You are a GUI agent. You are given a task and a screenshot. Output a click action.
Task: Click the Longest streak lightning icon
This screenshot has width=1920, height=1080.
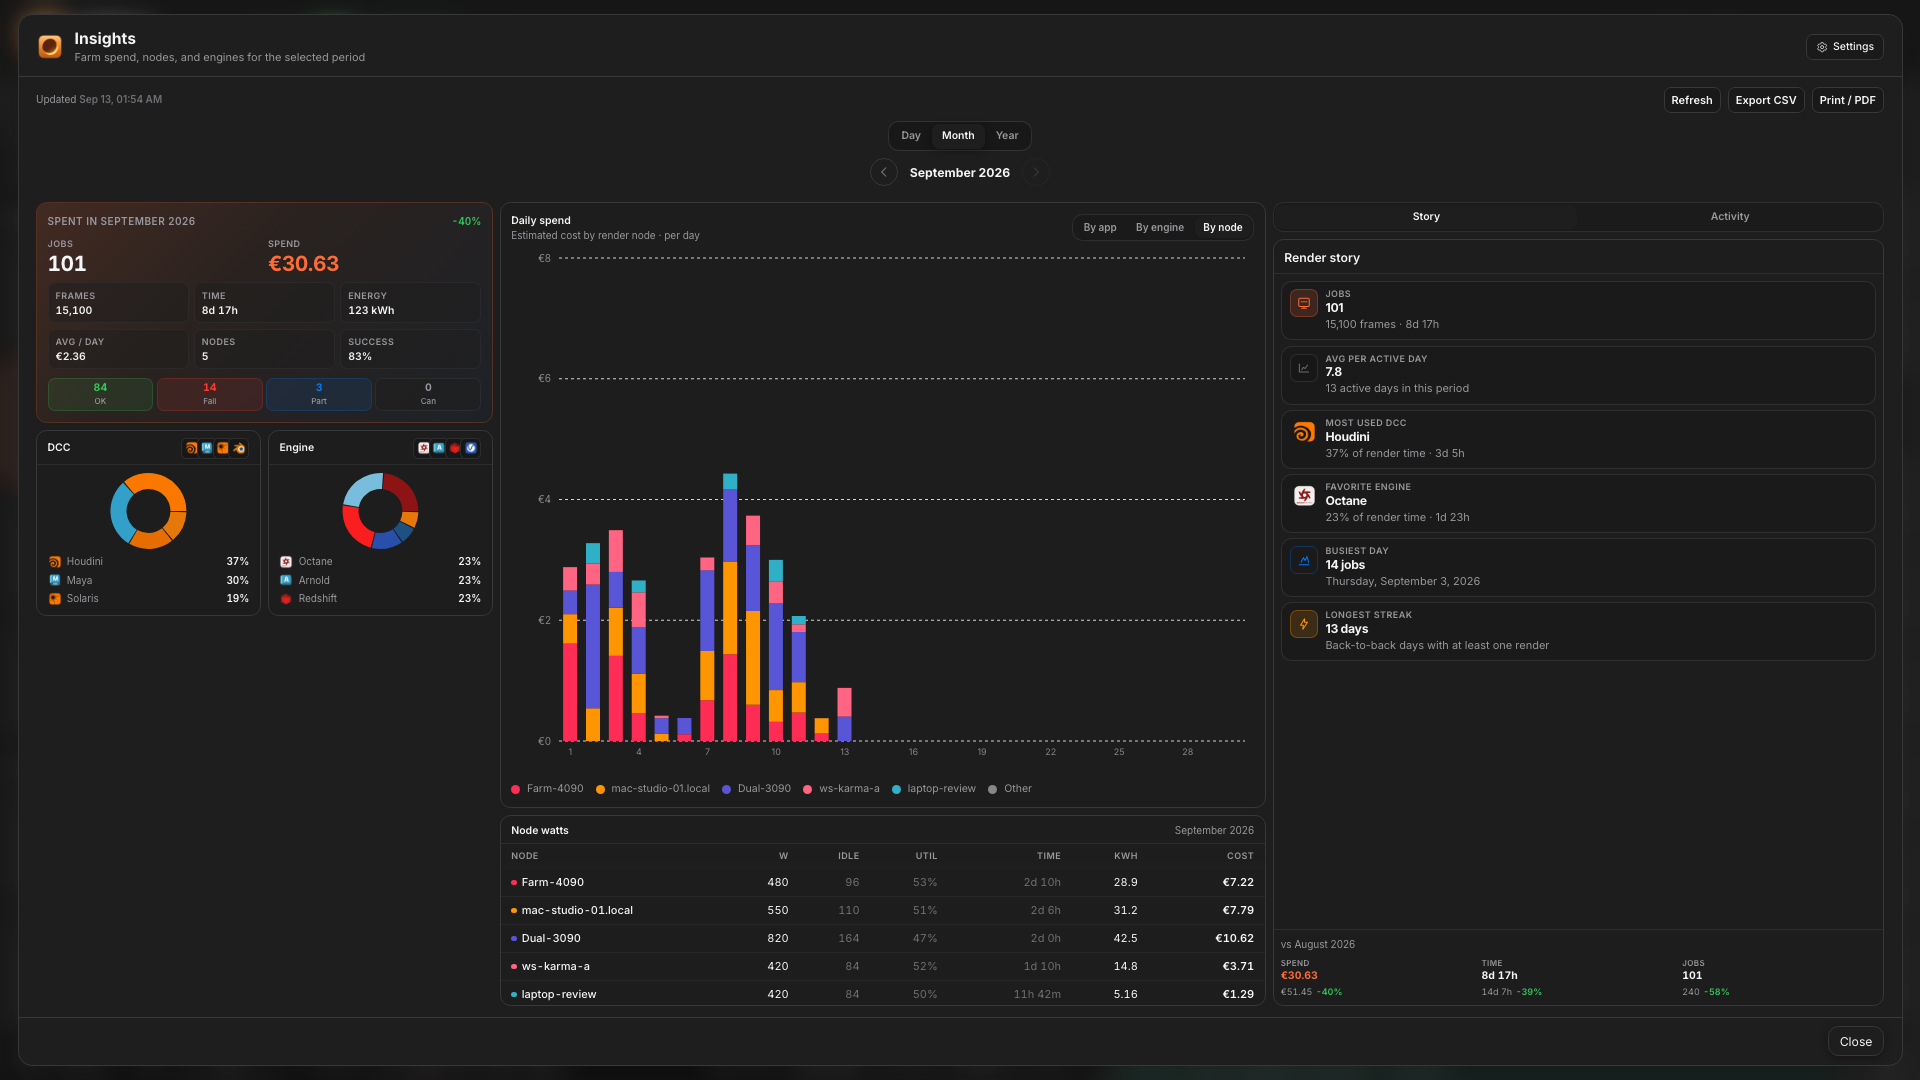tap(1304, 624)
